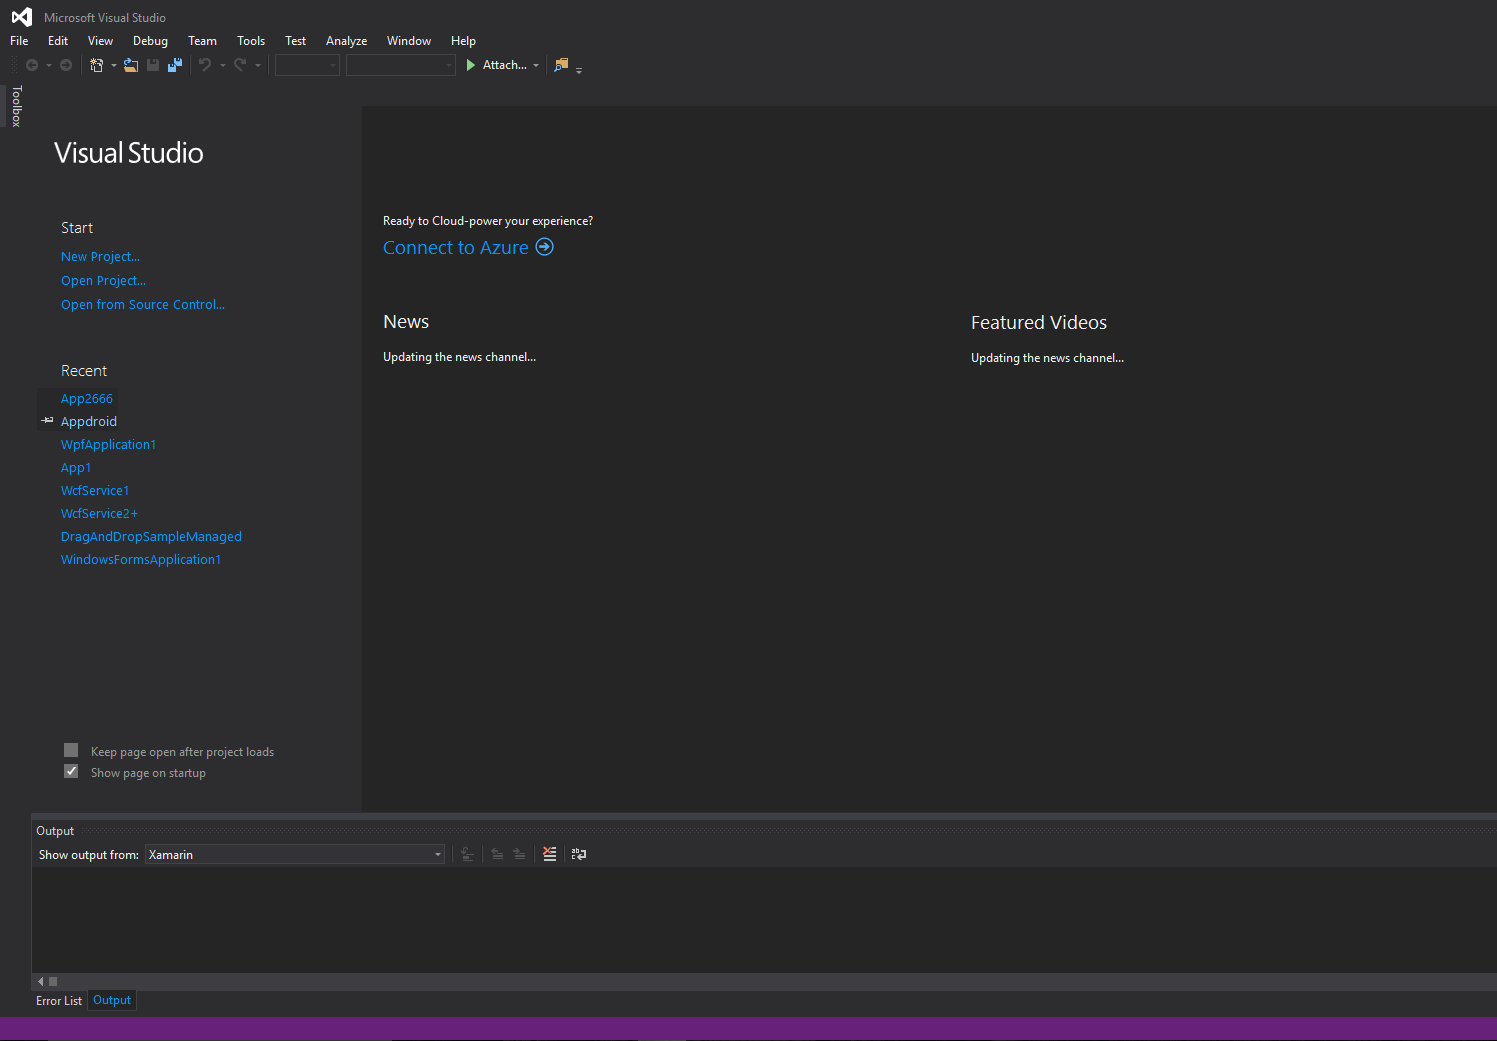Click the Navigate Backward arrow icon
This screenshot has height=1041, width=1497.
[x=33, y=64]
